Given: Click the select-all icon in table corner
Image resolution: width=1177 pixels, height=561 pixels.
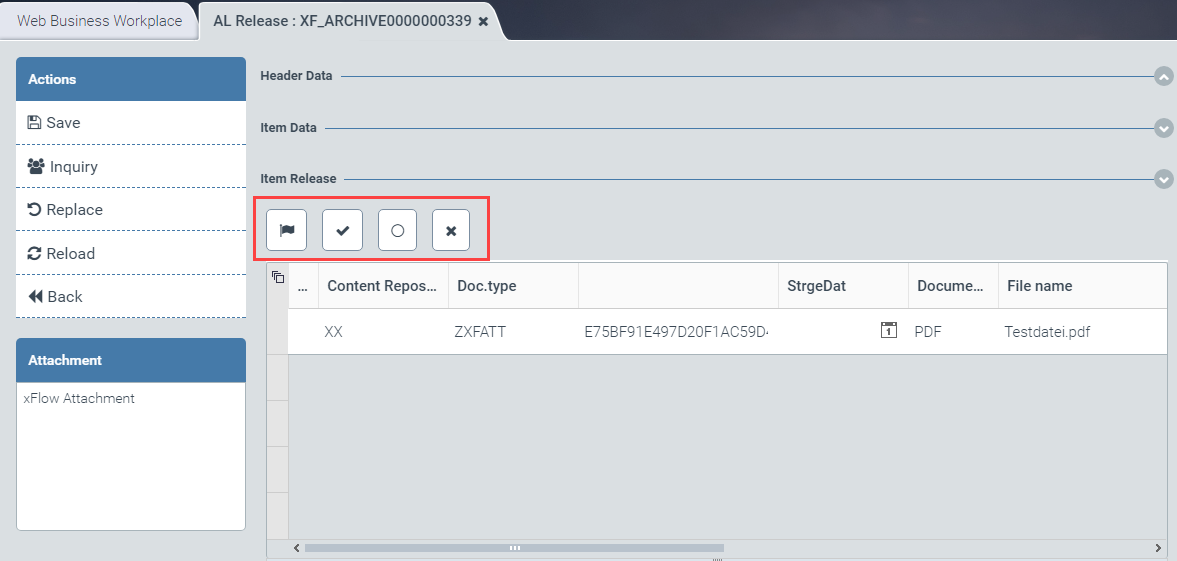Looking at the screenshot, I should (x=278, y=278).
